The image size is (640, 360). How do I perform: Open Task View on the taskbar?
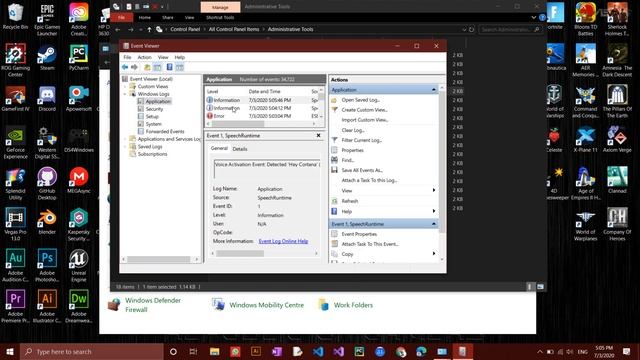click(x=193, y=351)
